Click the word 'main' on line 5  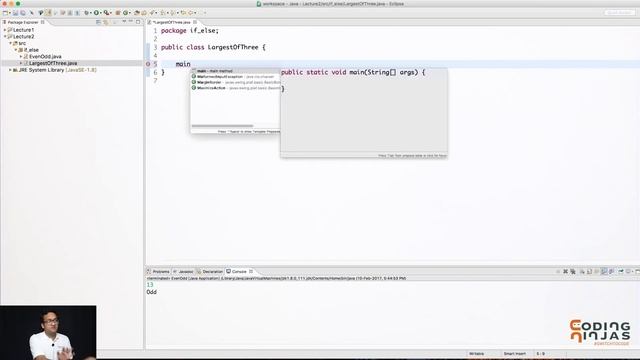(183, 64)
